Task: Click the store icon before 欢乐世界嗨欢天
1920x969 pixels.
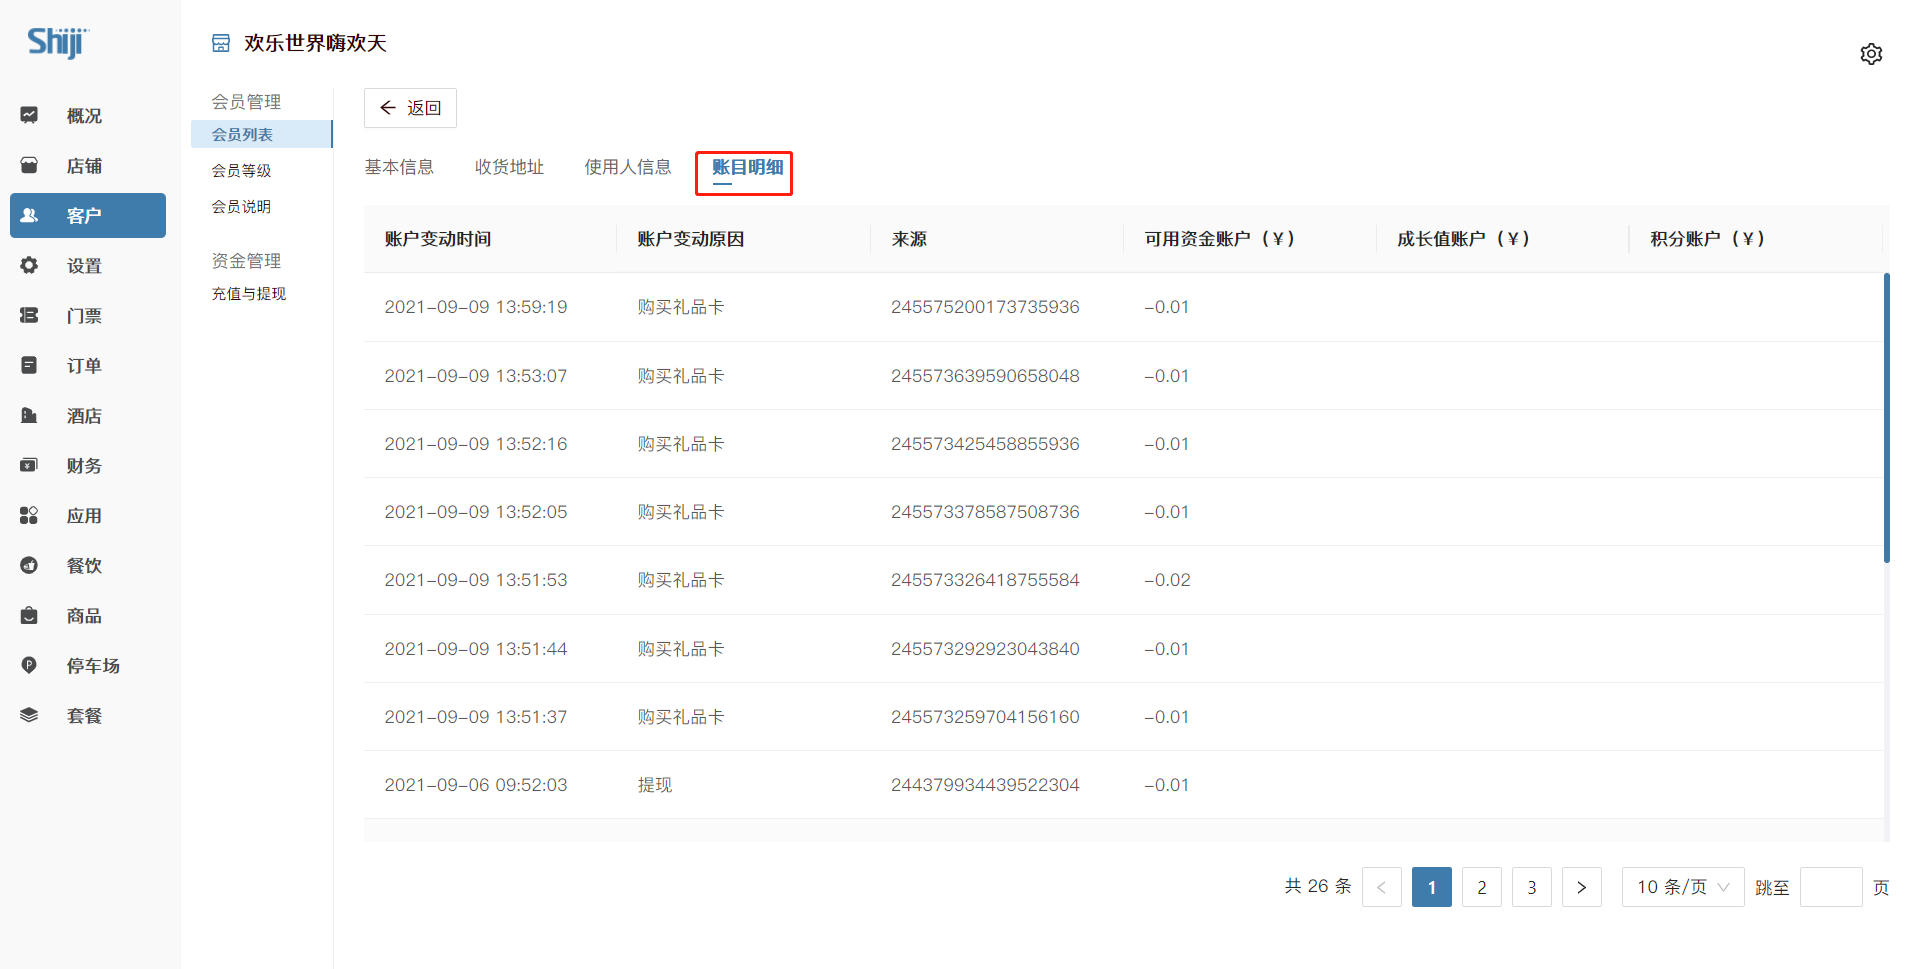Action: [221, 43]
